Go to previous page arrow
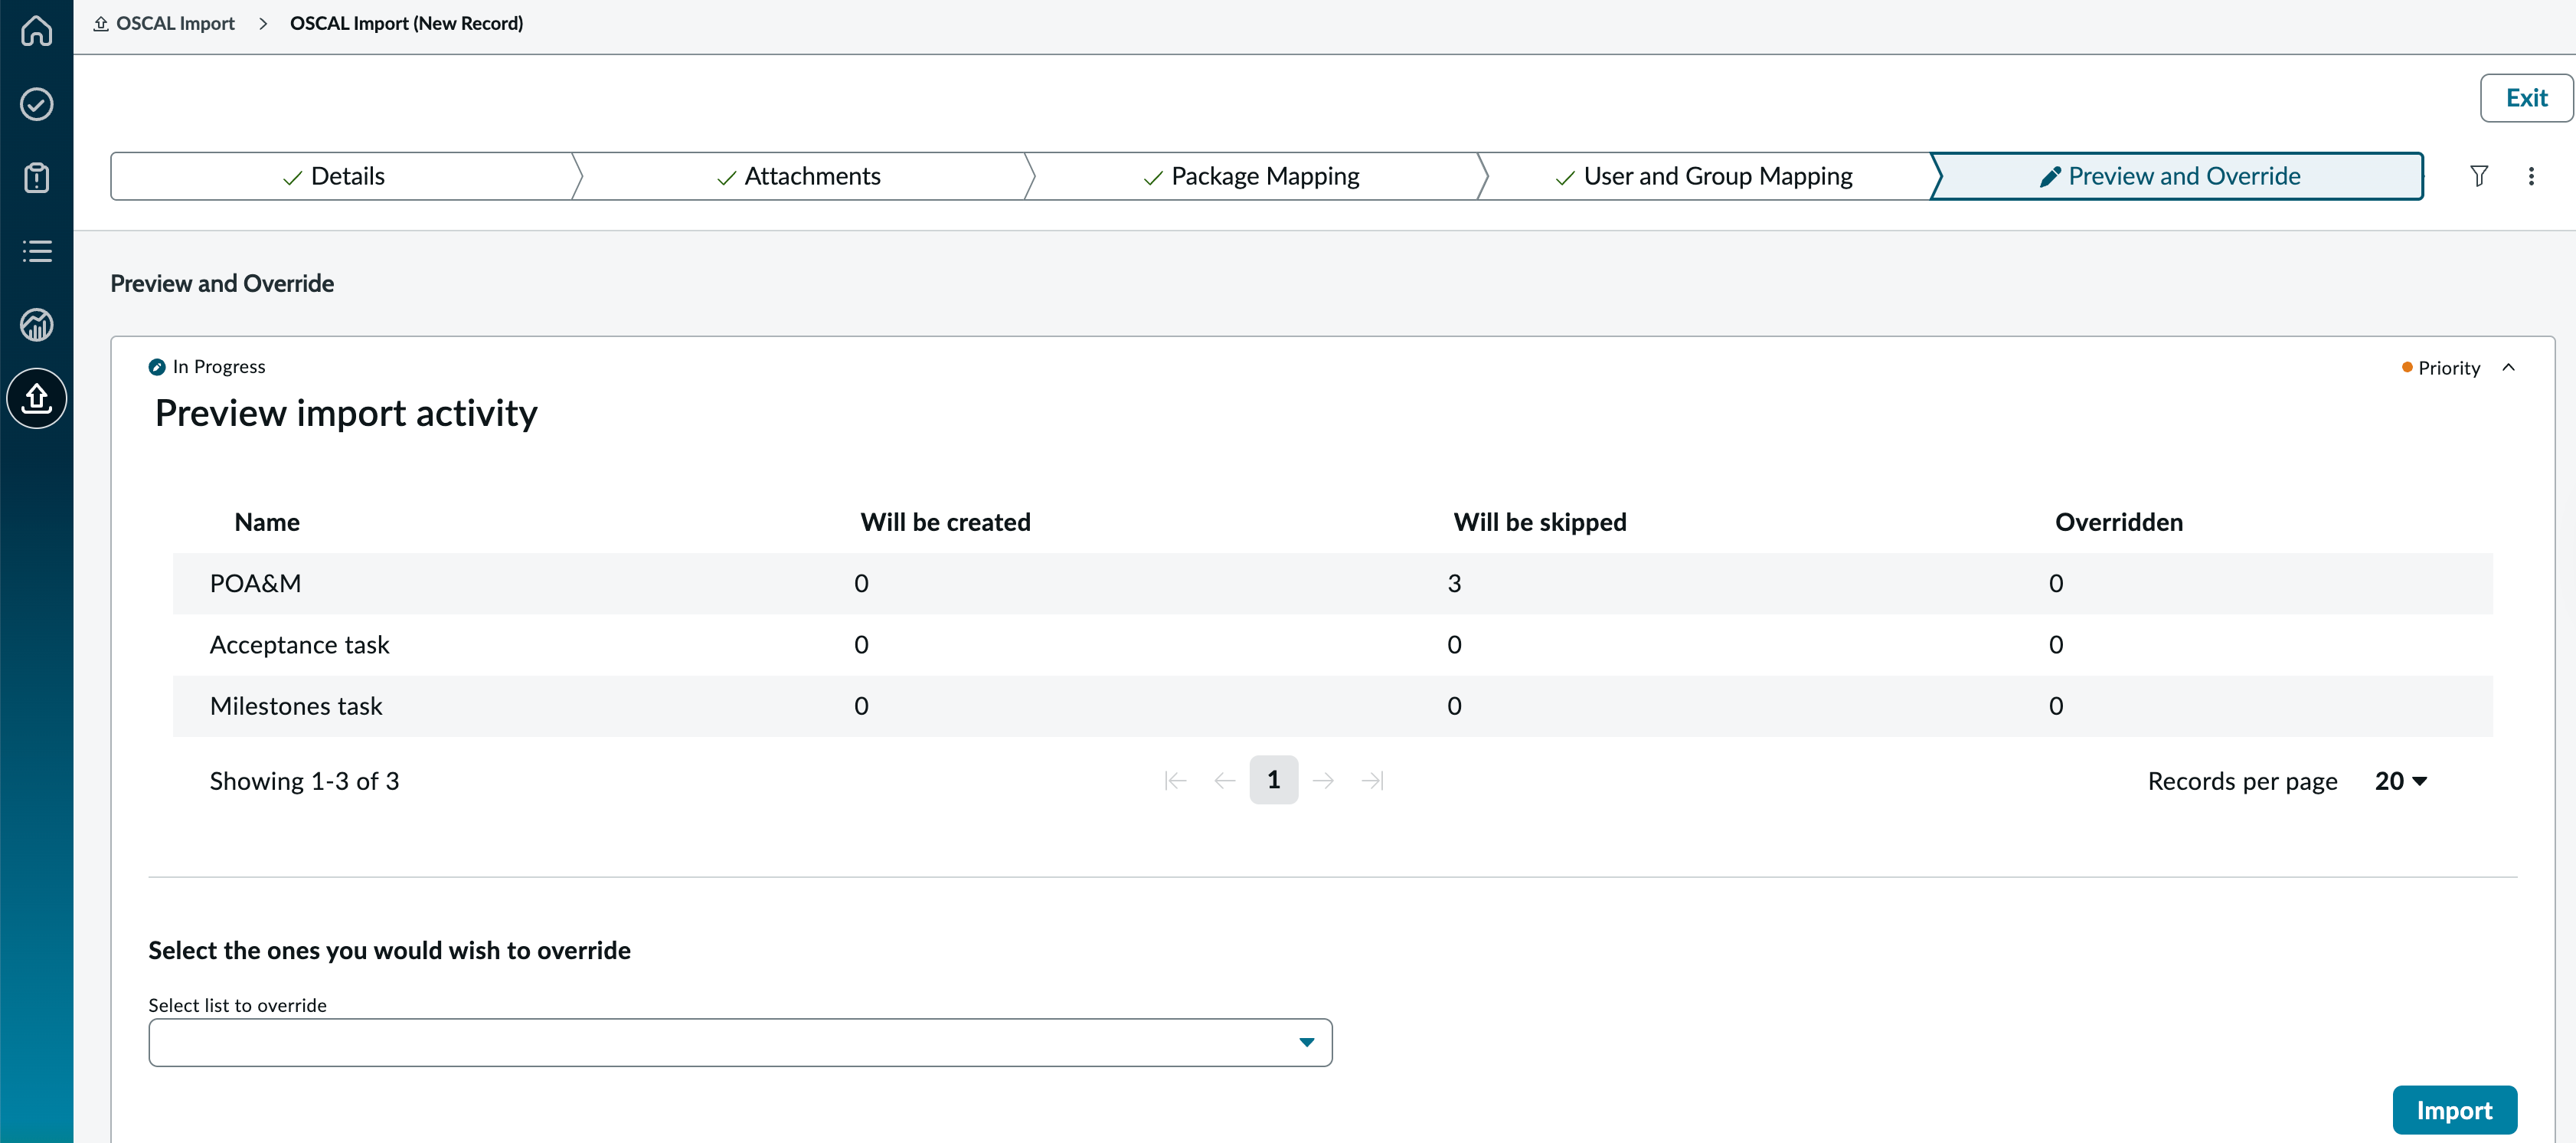Screen dimensions: 2576x1143 pos(1224,780)
